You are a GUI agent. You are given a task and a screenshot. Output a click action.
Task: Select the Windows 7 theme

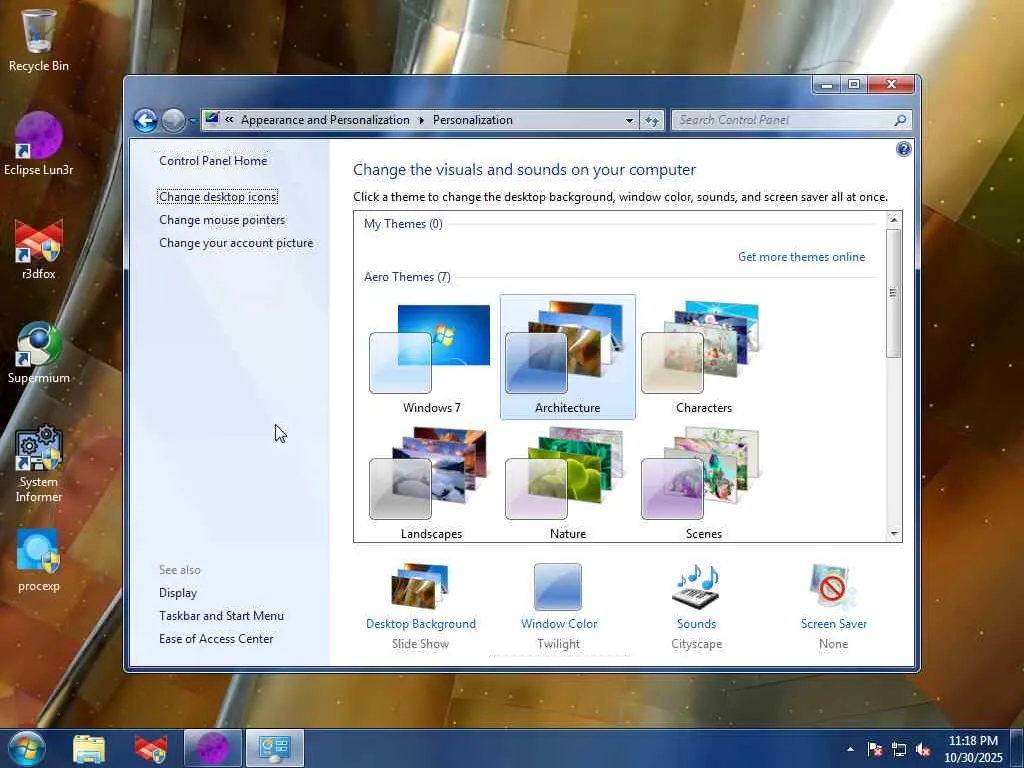click(431, 357)
